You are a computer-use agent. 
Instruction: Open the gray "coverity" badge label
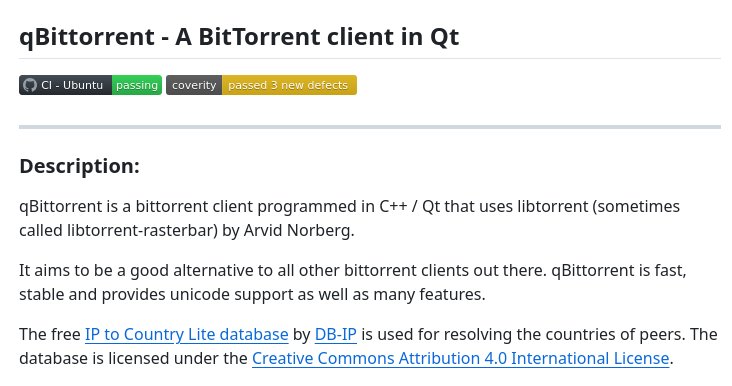pyautogui.click(x=194, y=85)
